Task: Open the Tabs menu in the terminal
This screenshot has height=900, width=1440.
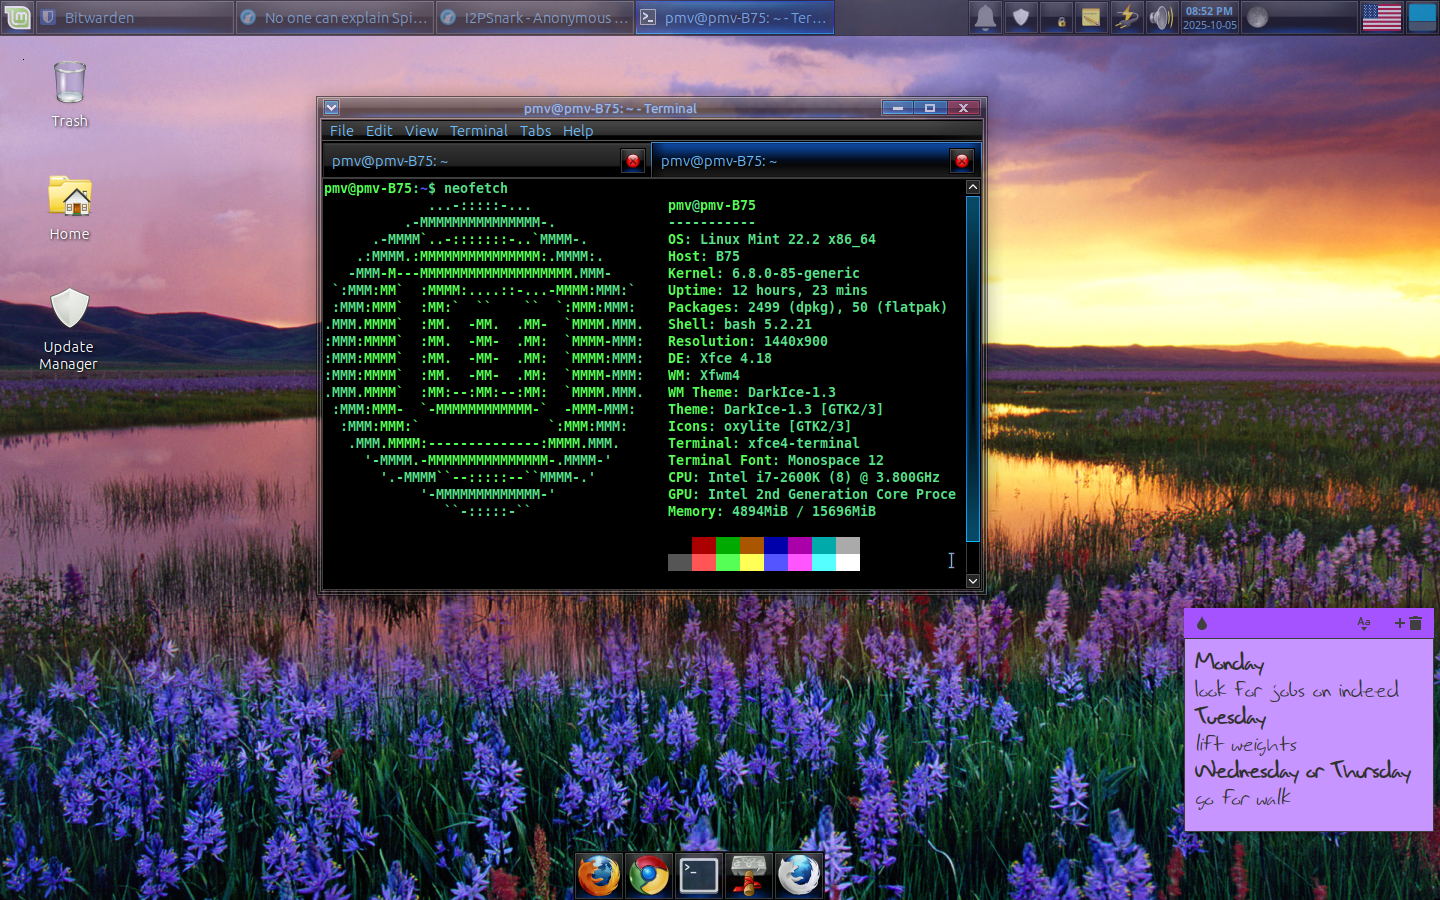Action: coord(535,131)
